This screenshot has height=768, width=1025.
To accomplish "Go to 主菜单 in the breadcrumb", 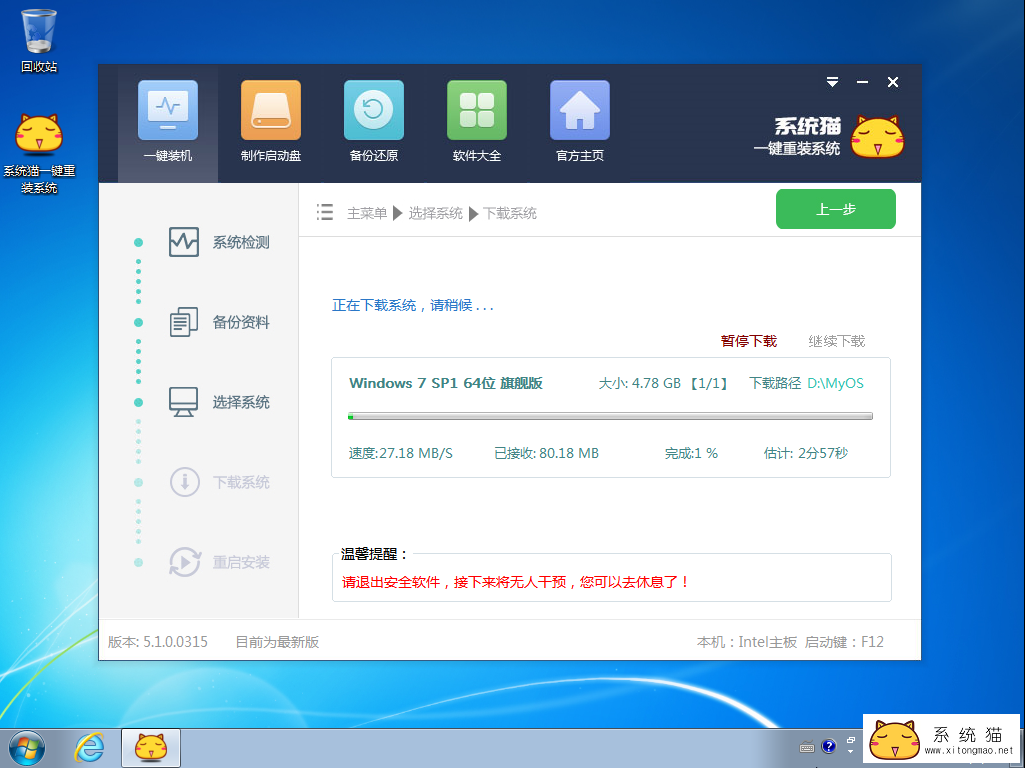I will click(x=367, y=214).
